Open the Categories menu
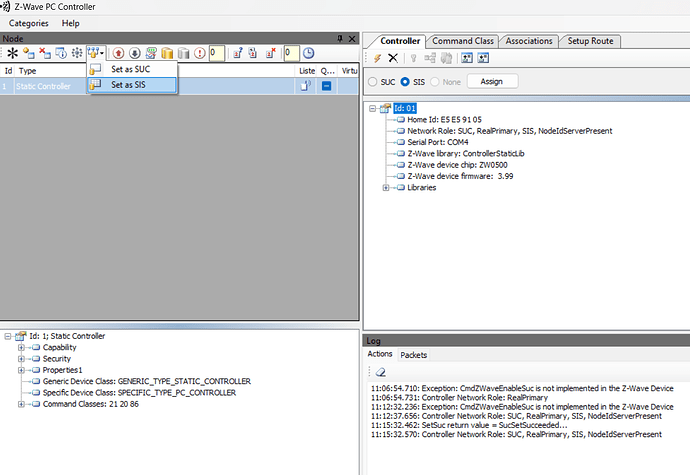Viewport: 690px width, 475px height. [x=29, y=23]
